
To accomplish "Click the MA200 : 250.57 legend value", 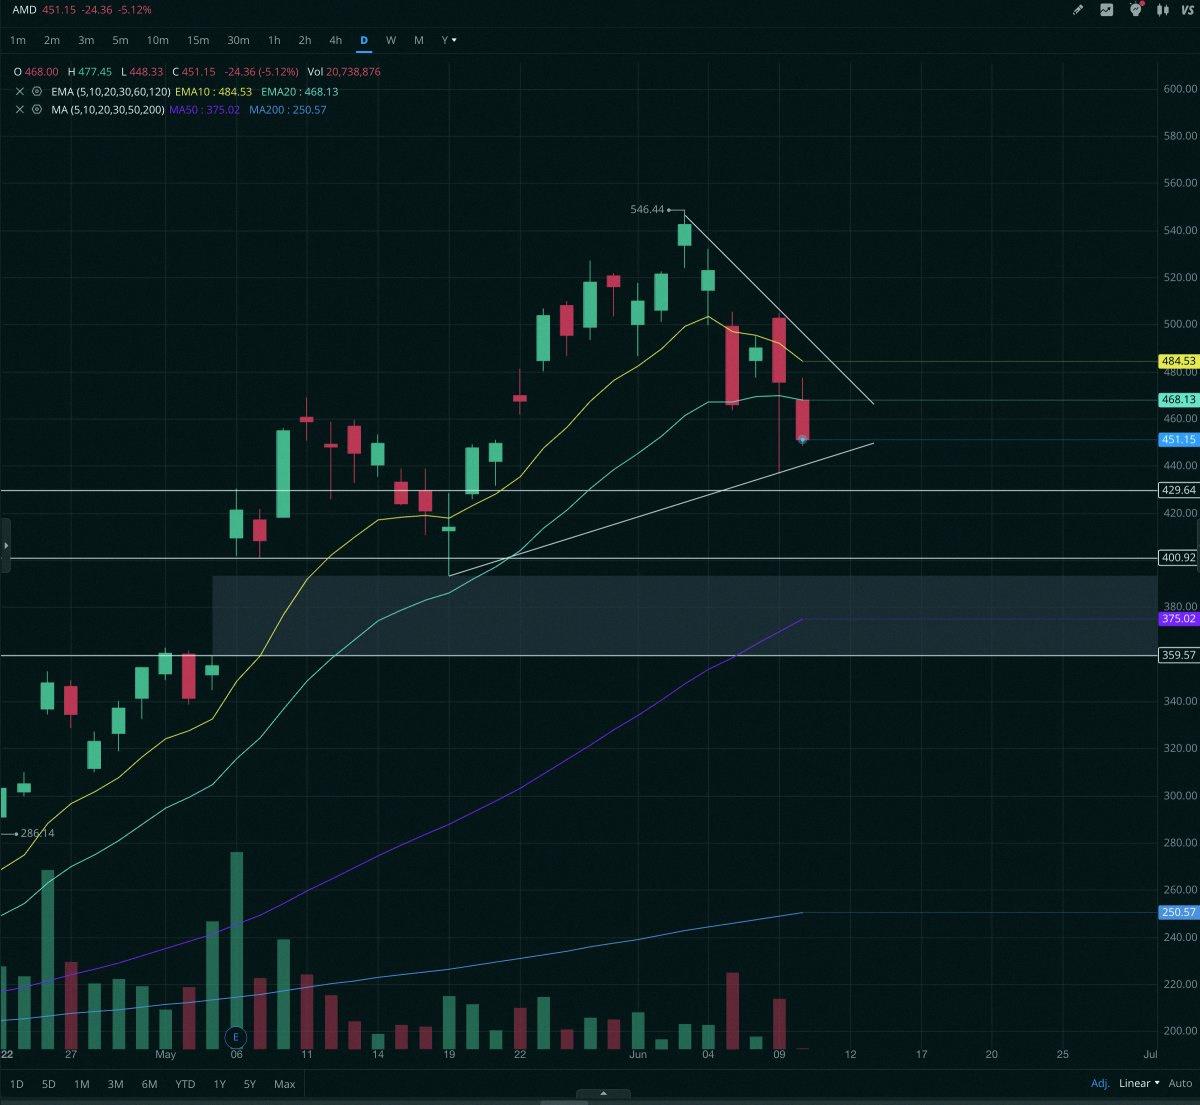I will click(288, 109).
